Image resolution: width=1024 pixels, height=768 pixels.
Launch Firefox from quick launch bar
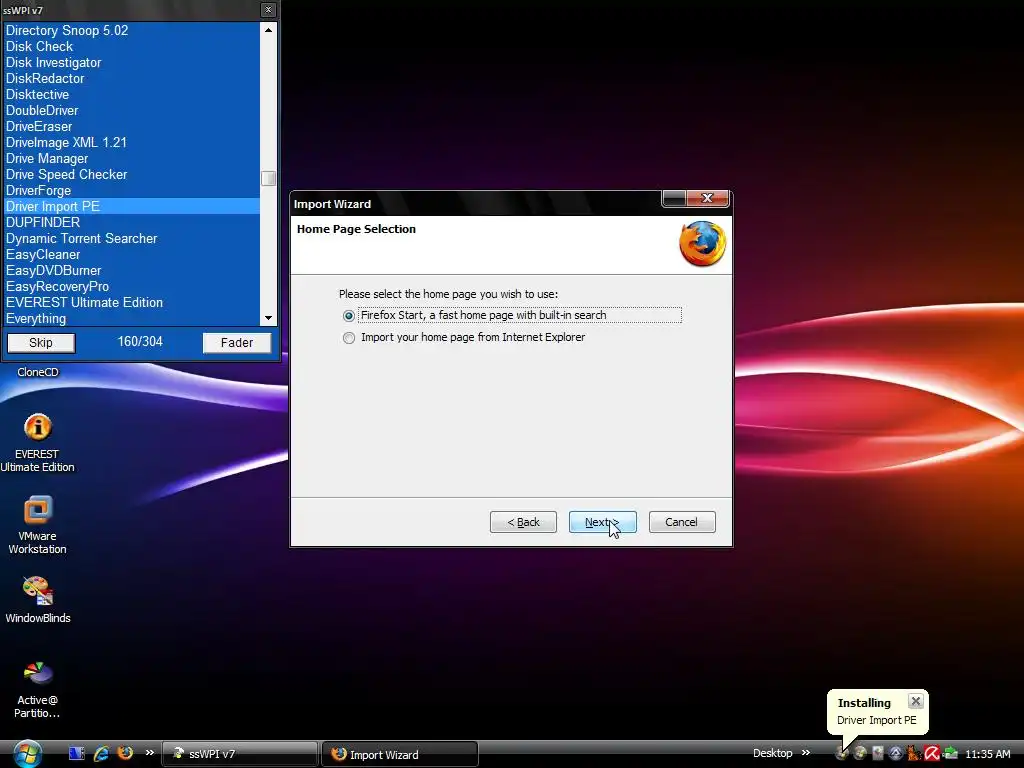(x=125, y=753)
